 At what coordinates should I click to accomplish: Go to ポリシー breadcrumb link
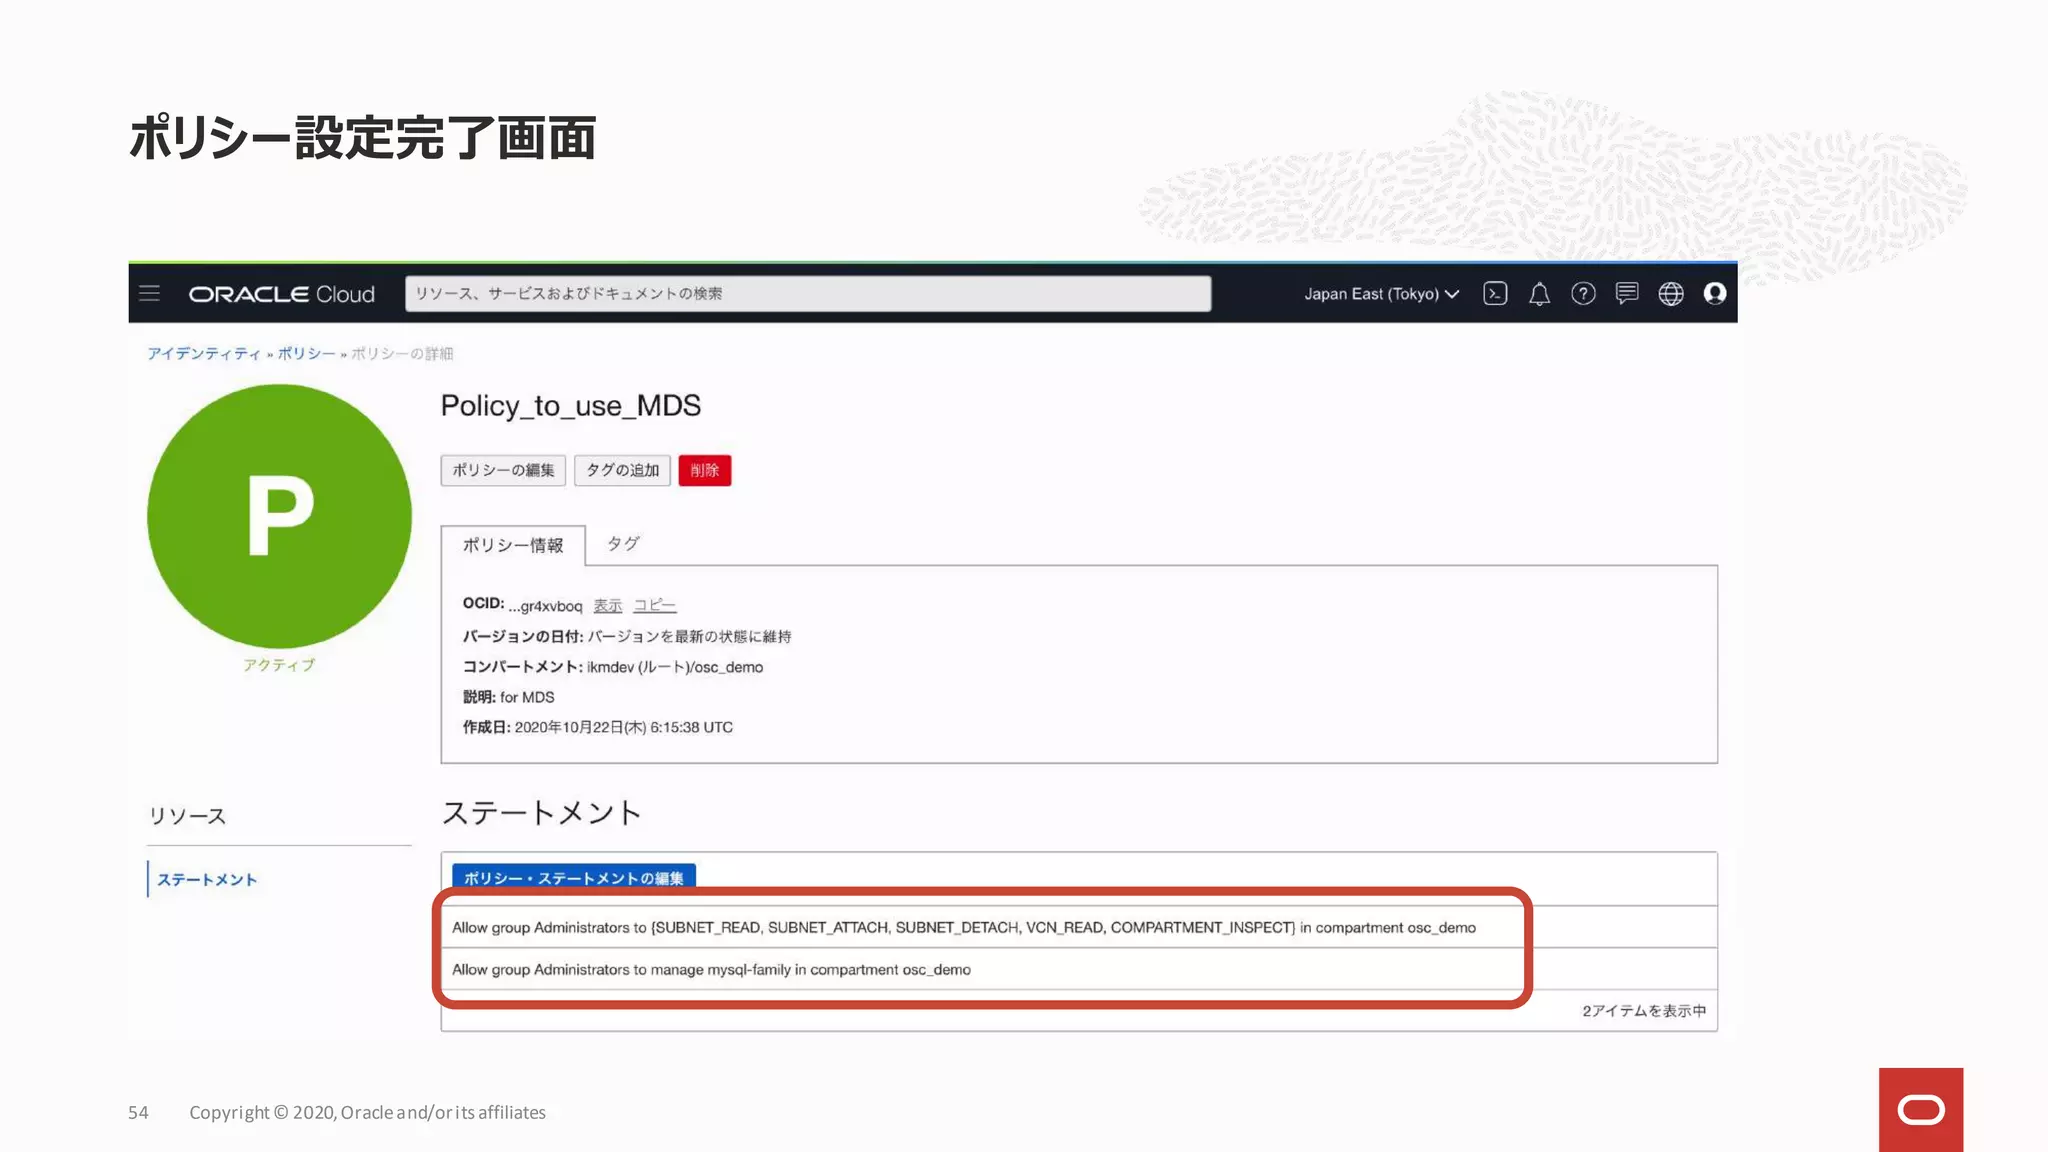[x=306, y=353]
